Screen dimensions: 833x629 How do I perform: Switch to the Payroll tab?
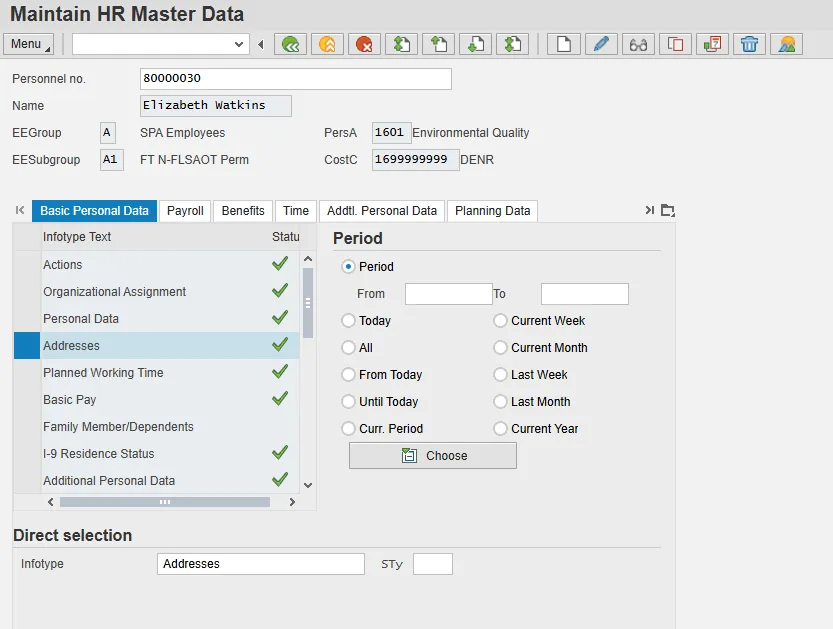point(185,211)
